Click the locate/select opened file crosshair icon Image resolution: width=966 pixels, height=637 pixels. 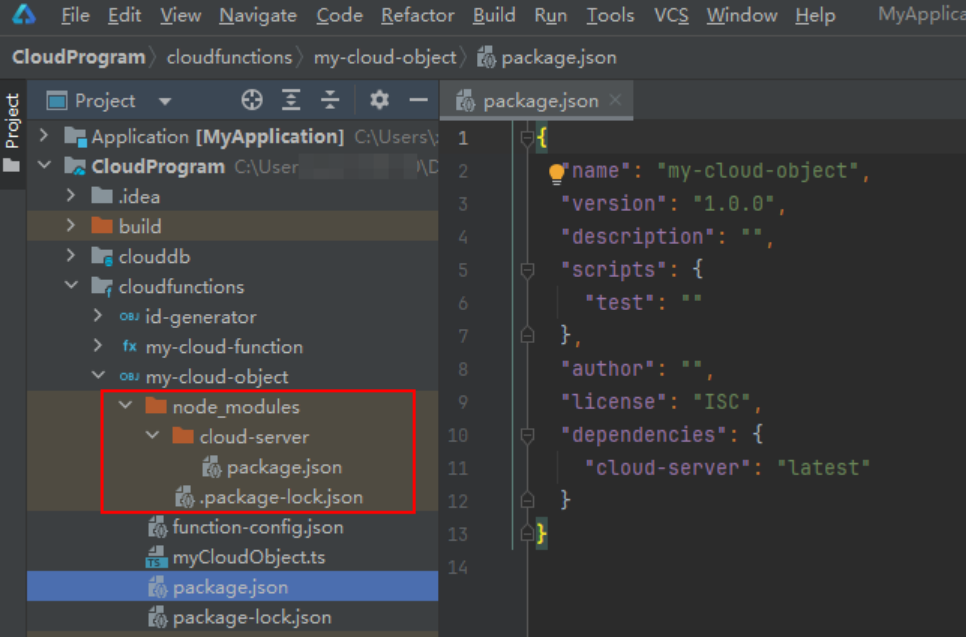coord(252,100)
